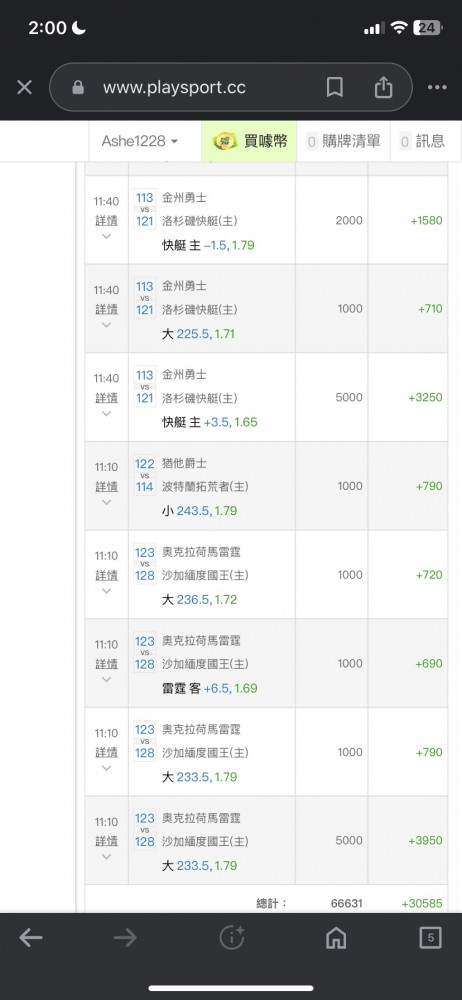This screenshot has width=462, height=1000.
Task: Open the 購牌清單 tab
Action: [x=343, y=141]
